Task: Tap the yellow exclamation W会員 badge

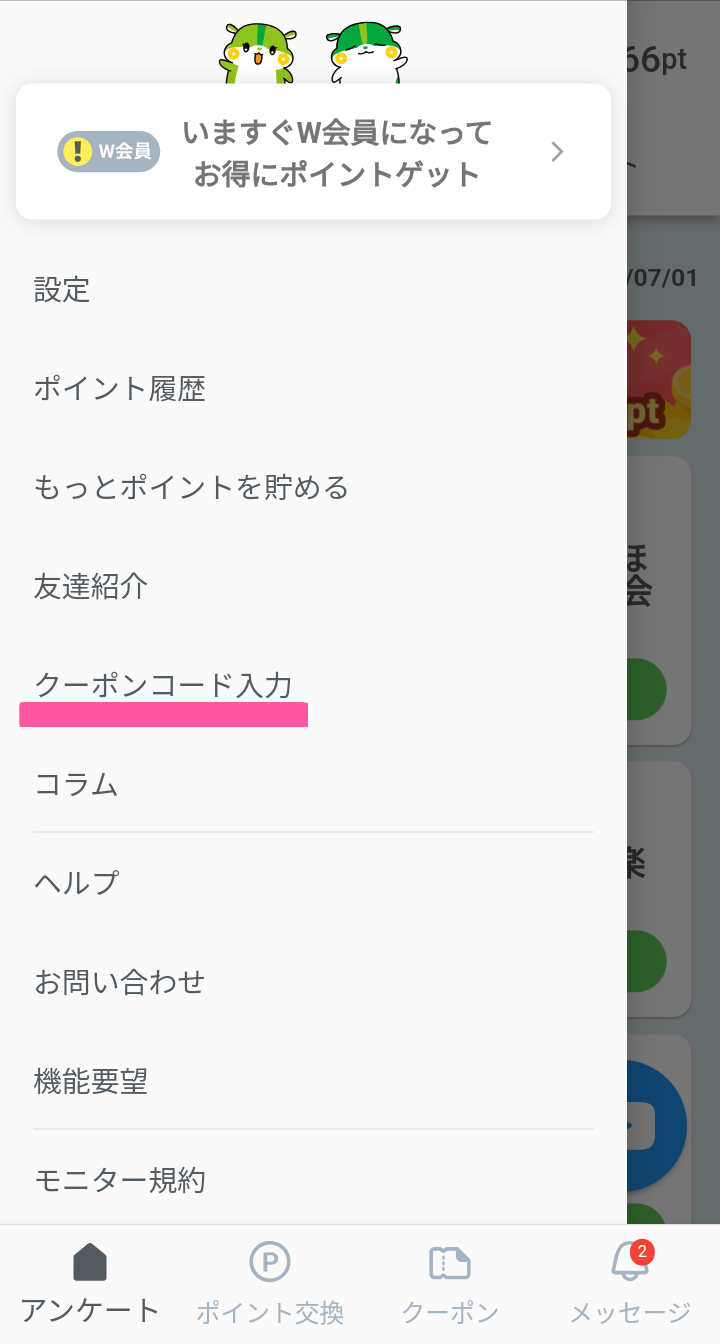Action: pos(108,152)
